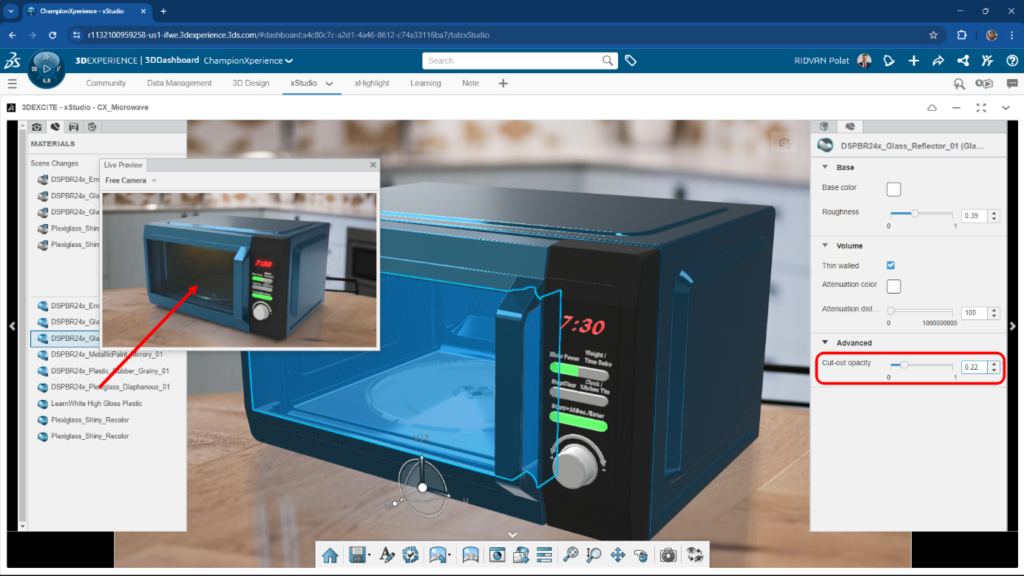Image resolution: width=1024 pixels, height=576 pixels.
Task: Open the ChampionXperience dashboard dropdown
Action: point(248,61)
